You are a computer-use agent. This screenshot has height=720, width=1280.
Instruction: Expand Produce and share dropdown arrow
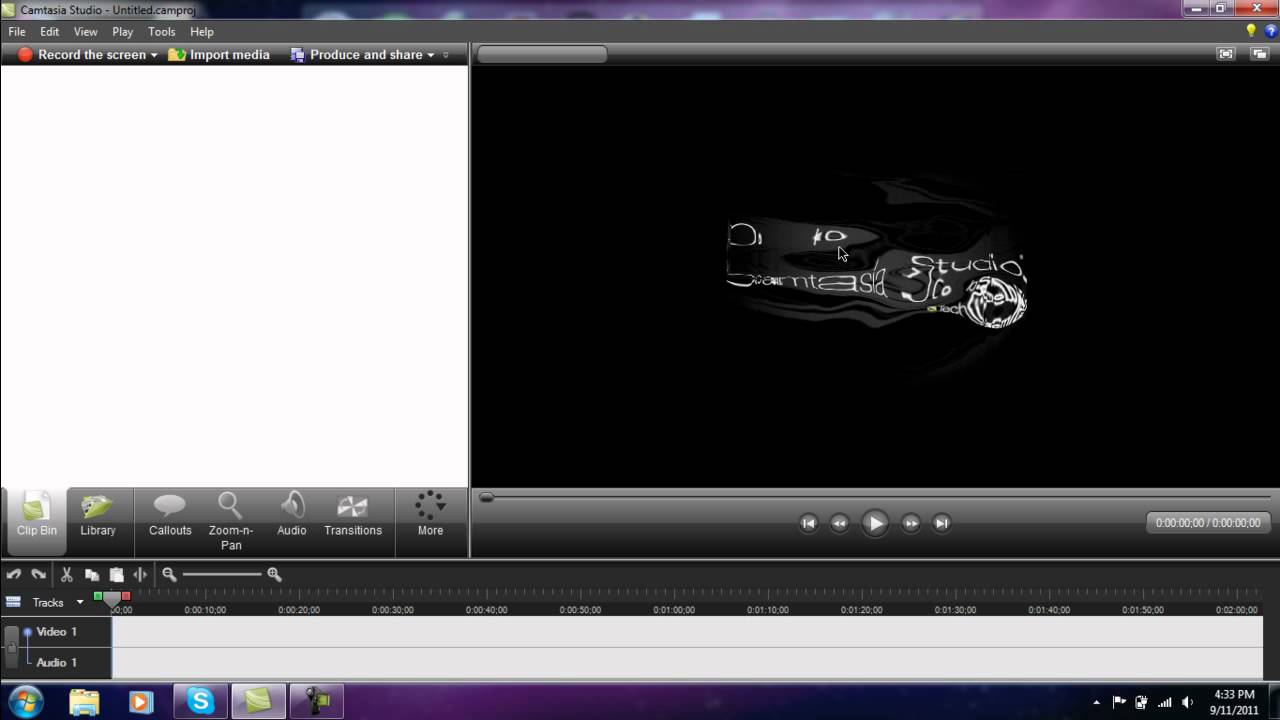coord(431,55)
